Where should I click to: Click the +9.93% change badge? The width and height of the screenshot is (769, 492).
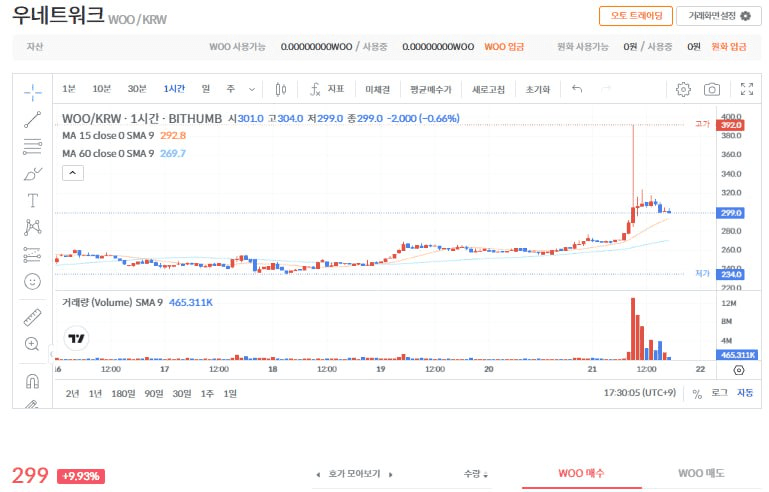click(x=81, y=476)
